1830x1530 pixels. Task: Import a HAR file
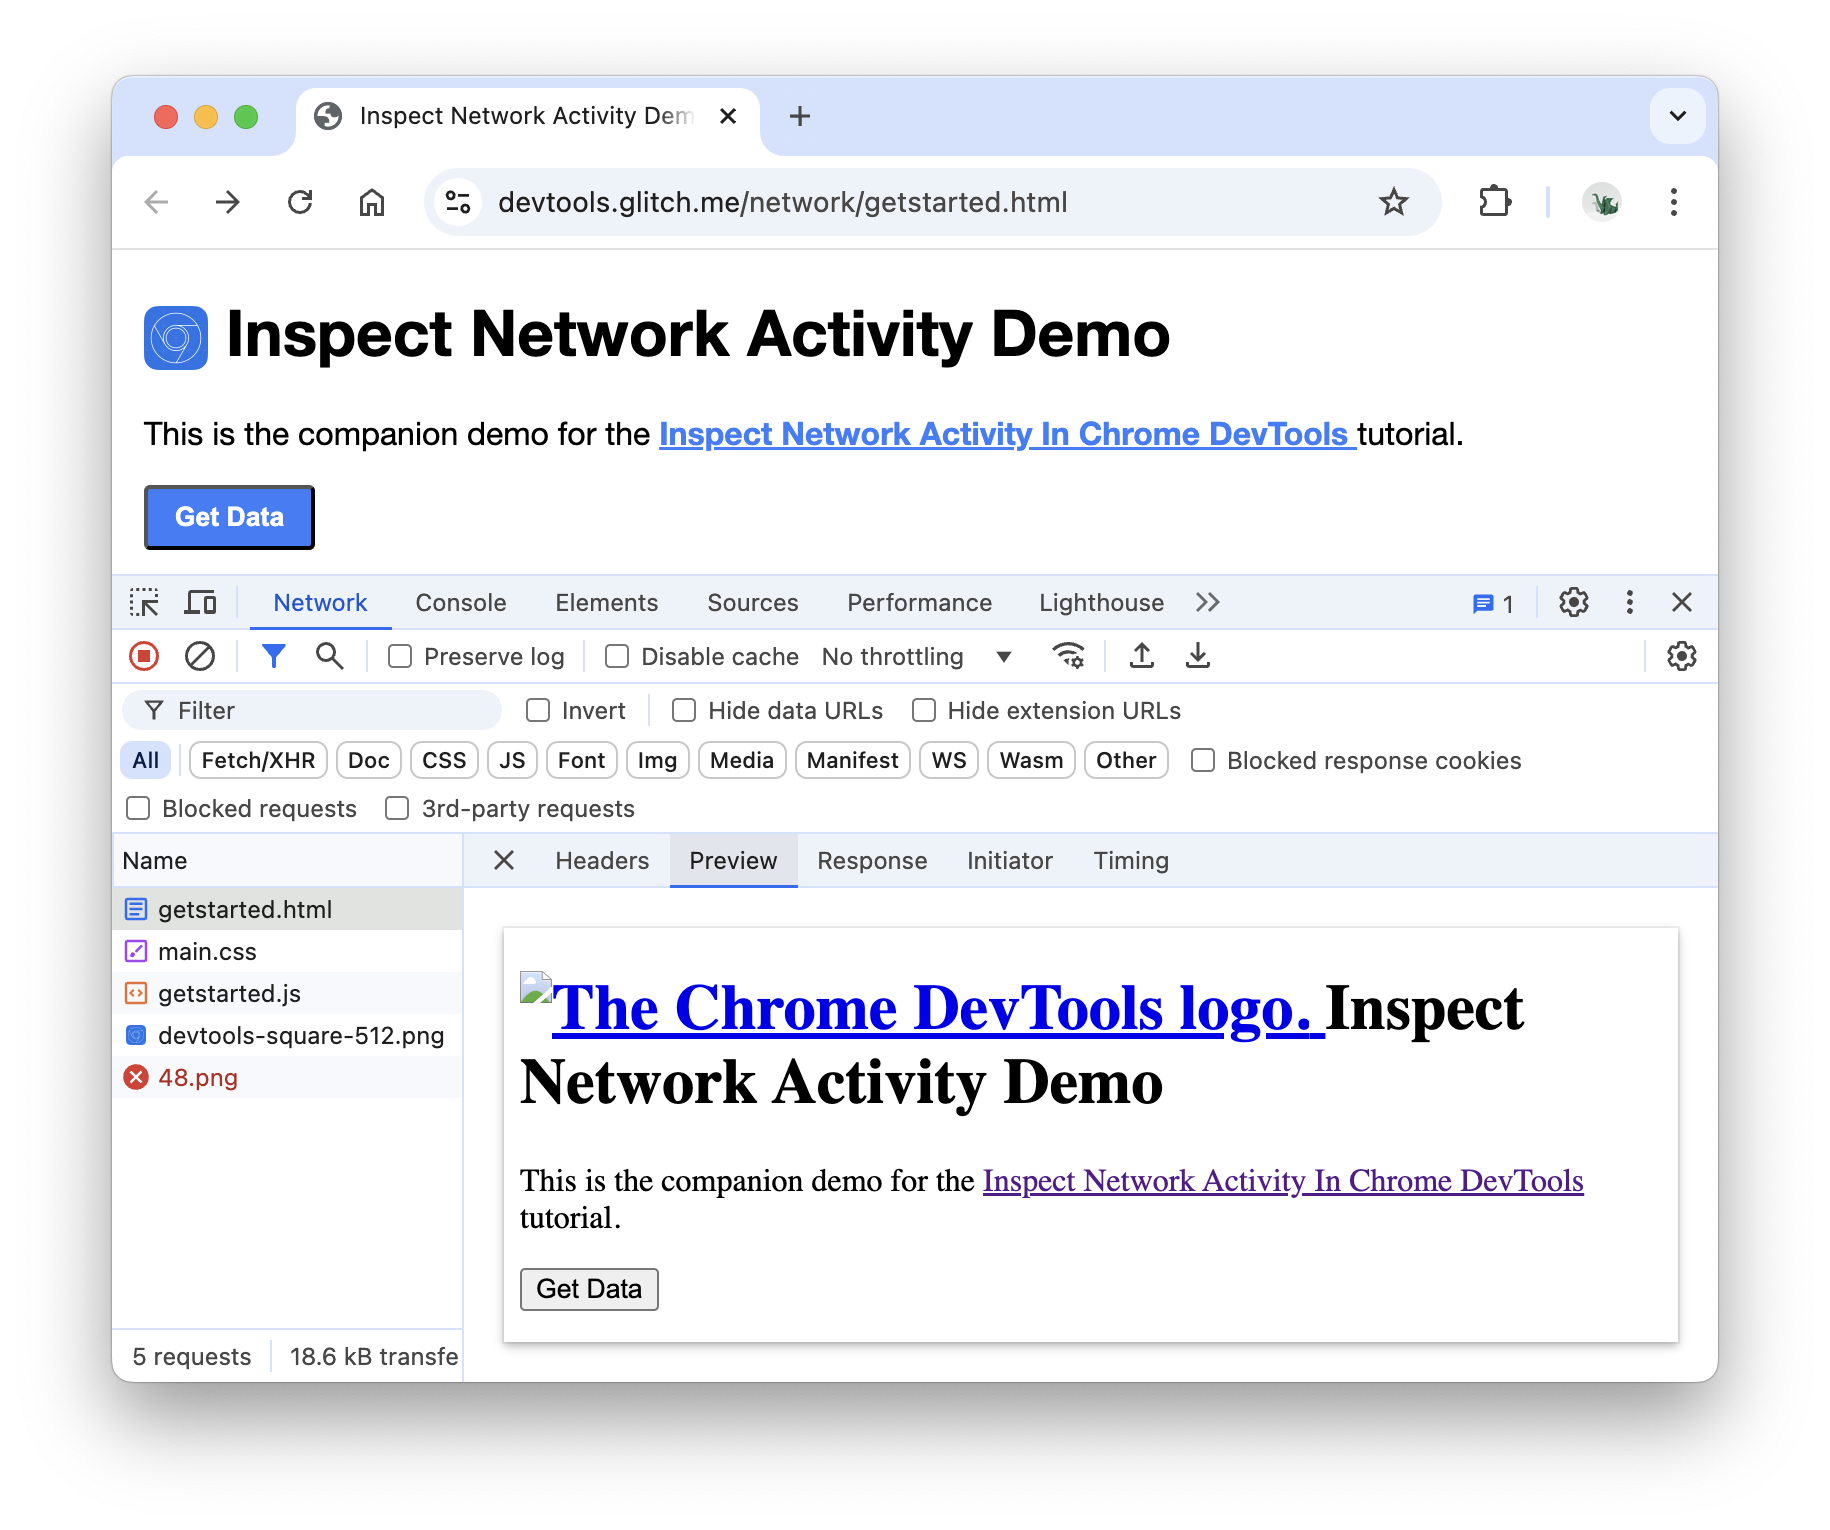[1141, 656]
